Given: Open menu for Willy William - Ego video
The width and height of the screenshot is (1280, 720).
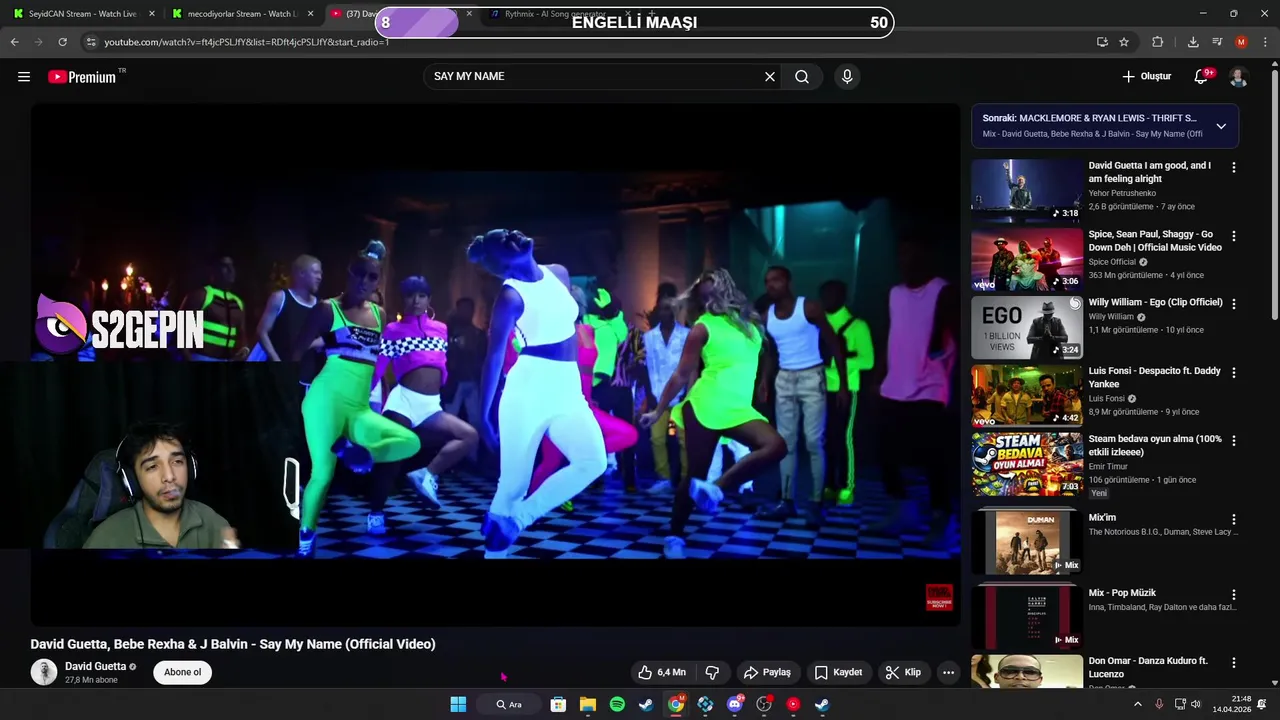Looking at the screenshot, I should pos(1234,304).
